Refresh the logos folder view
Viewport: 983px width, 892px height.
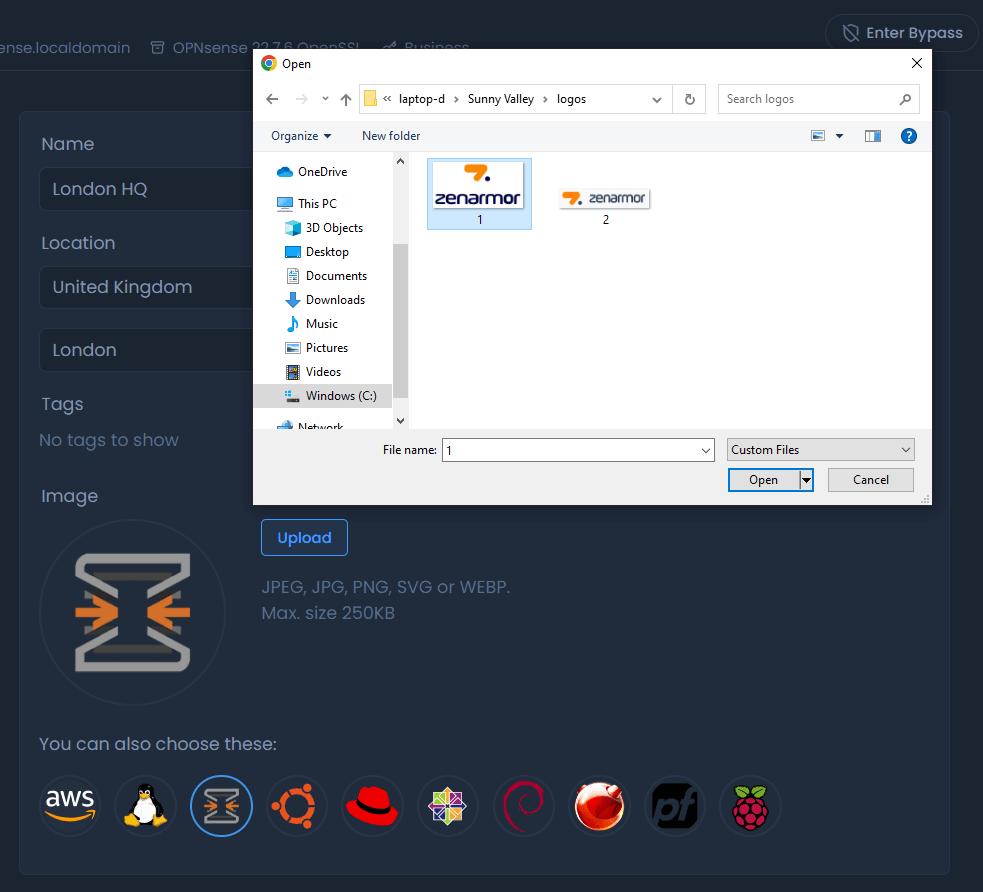[690, 99]
